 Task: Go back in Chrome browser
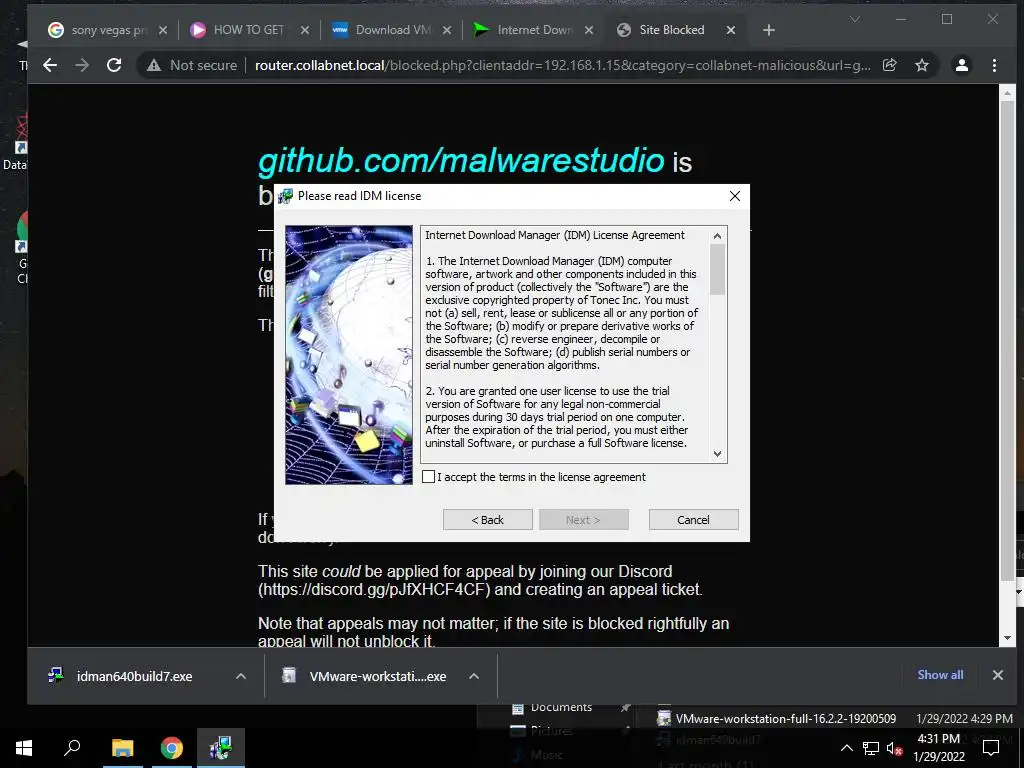click(x=50, y=65)
